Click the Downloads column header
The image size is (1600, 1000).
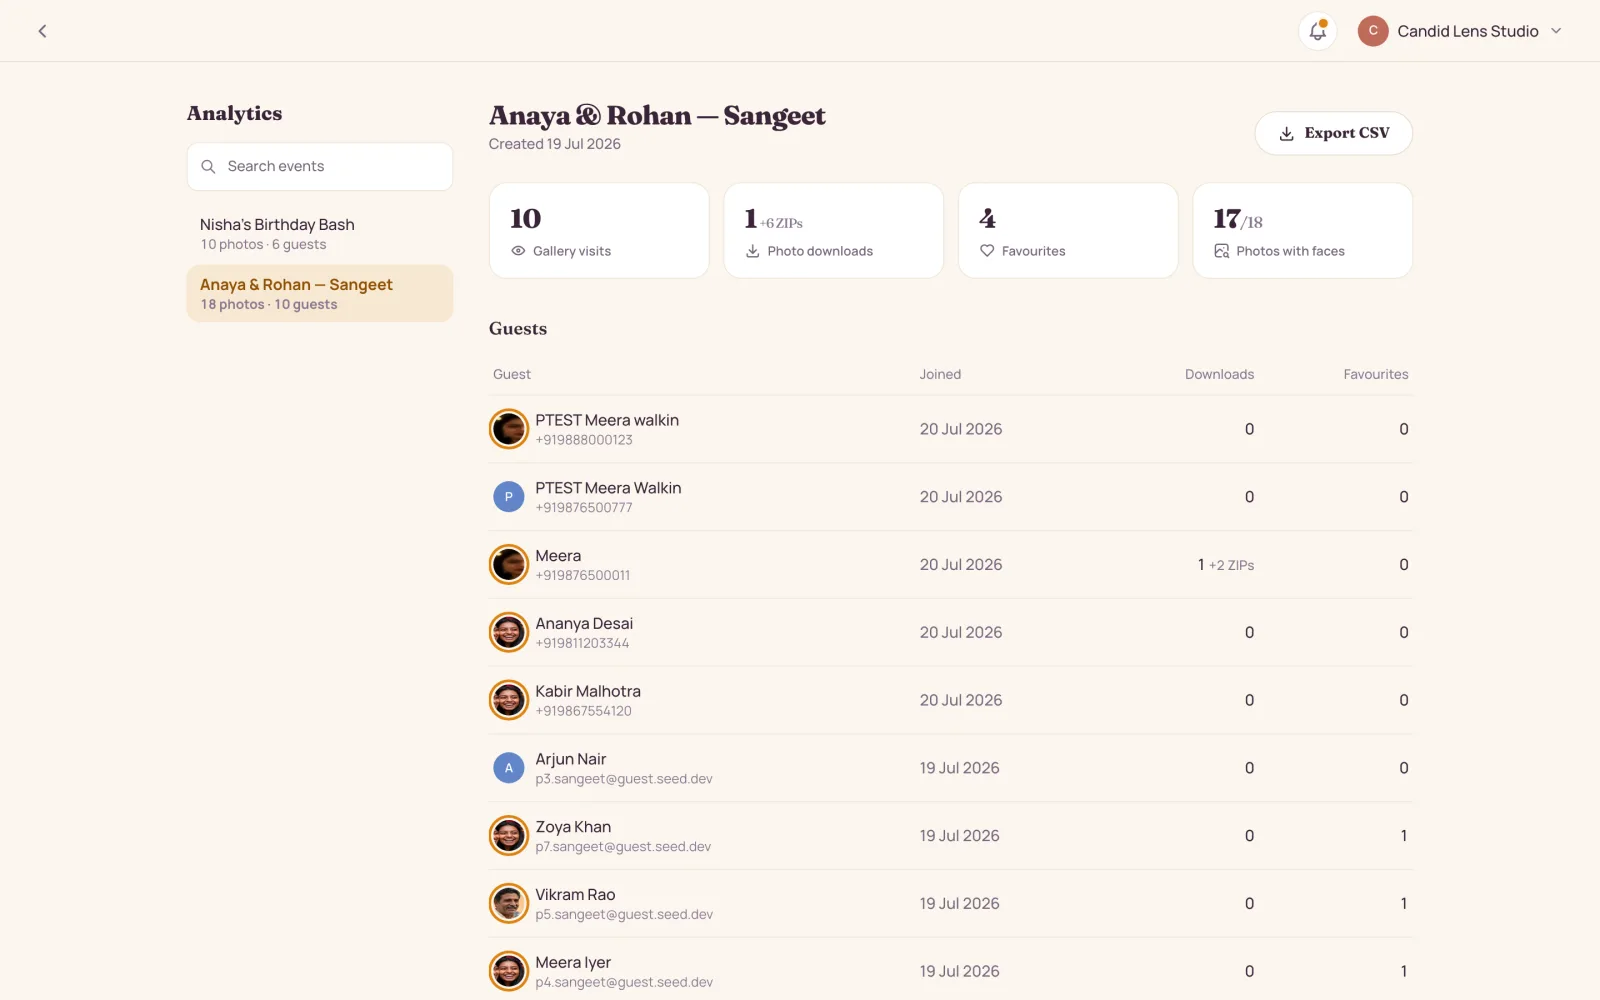click(x=1219, y=374)
